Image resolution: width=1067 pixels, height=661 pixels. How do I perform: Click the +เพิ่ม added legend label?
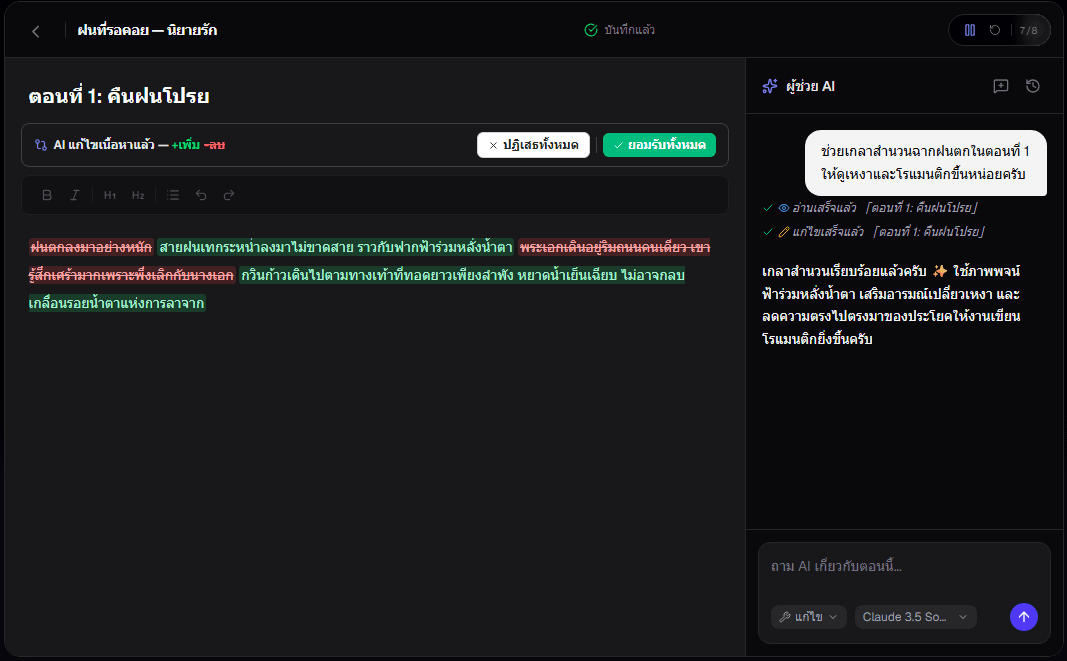tap(186, 145)
